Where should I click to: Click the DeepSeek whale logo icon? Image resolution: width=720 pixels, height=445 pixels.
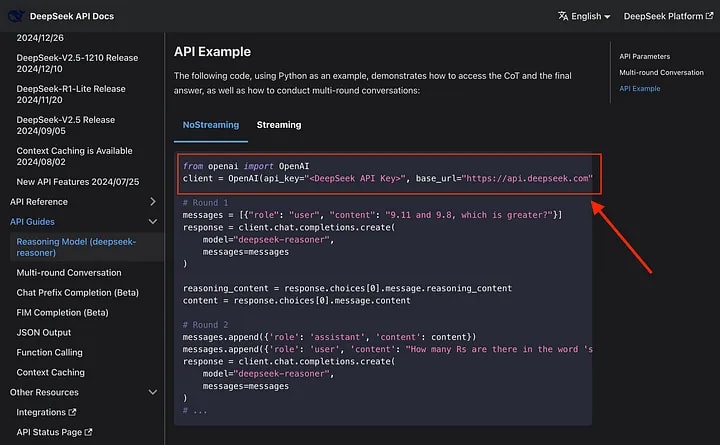pyautogui.click(x=16, y=16)
